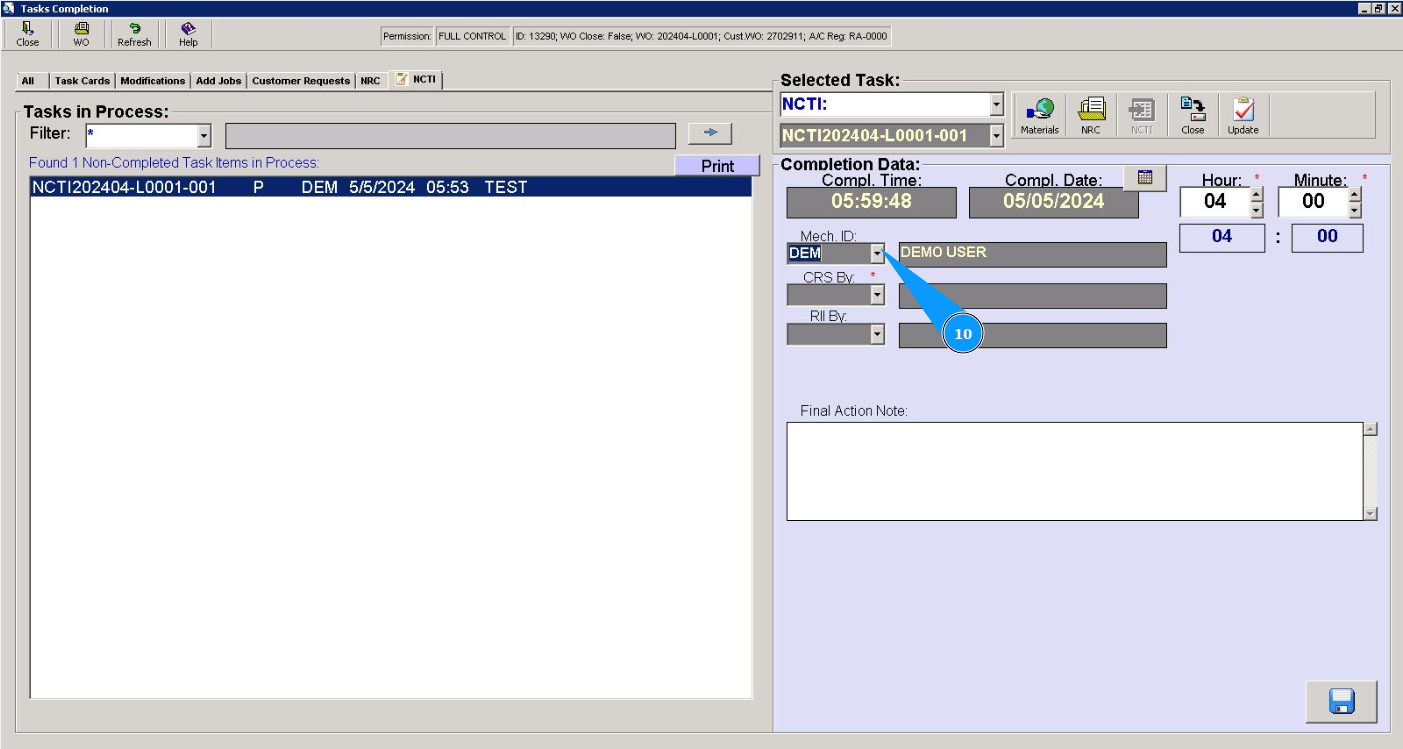Open the WO printer toolbar icon
1403x749 pixels.
point(81,35)
